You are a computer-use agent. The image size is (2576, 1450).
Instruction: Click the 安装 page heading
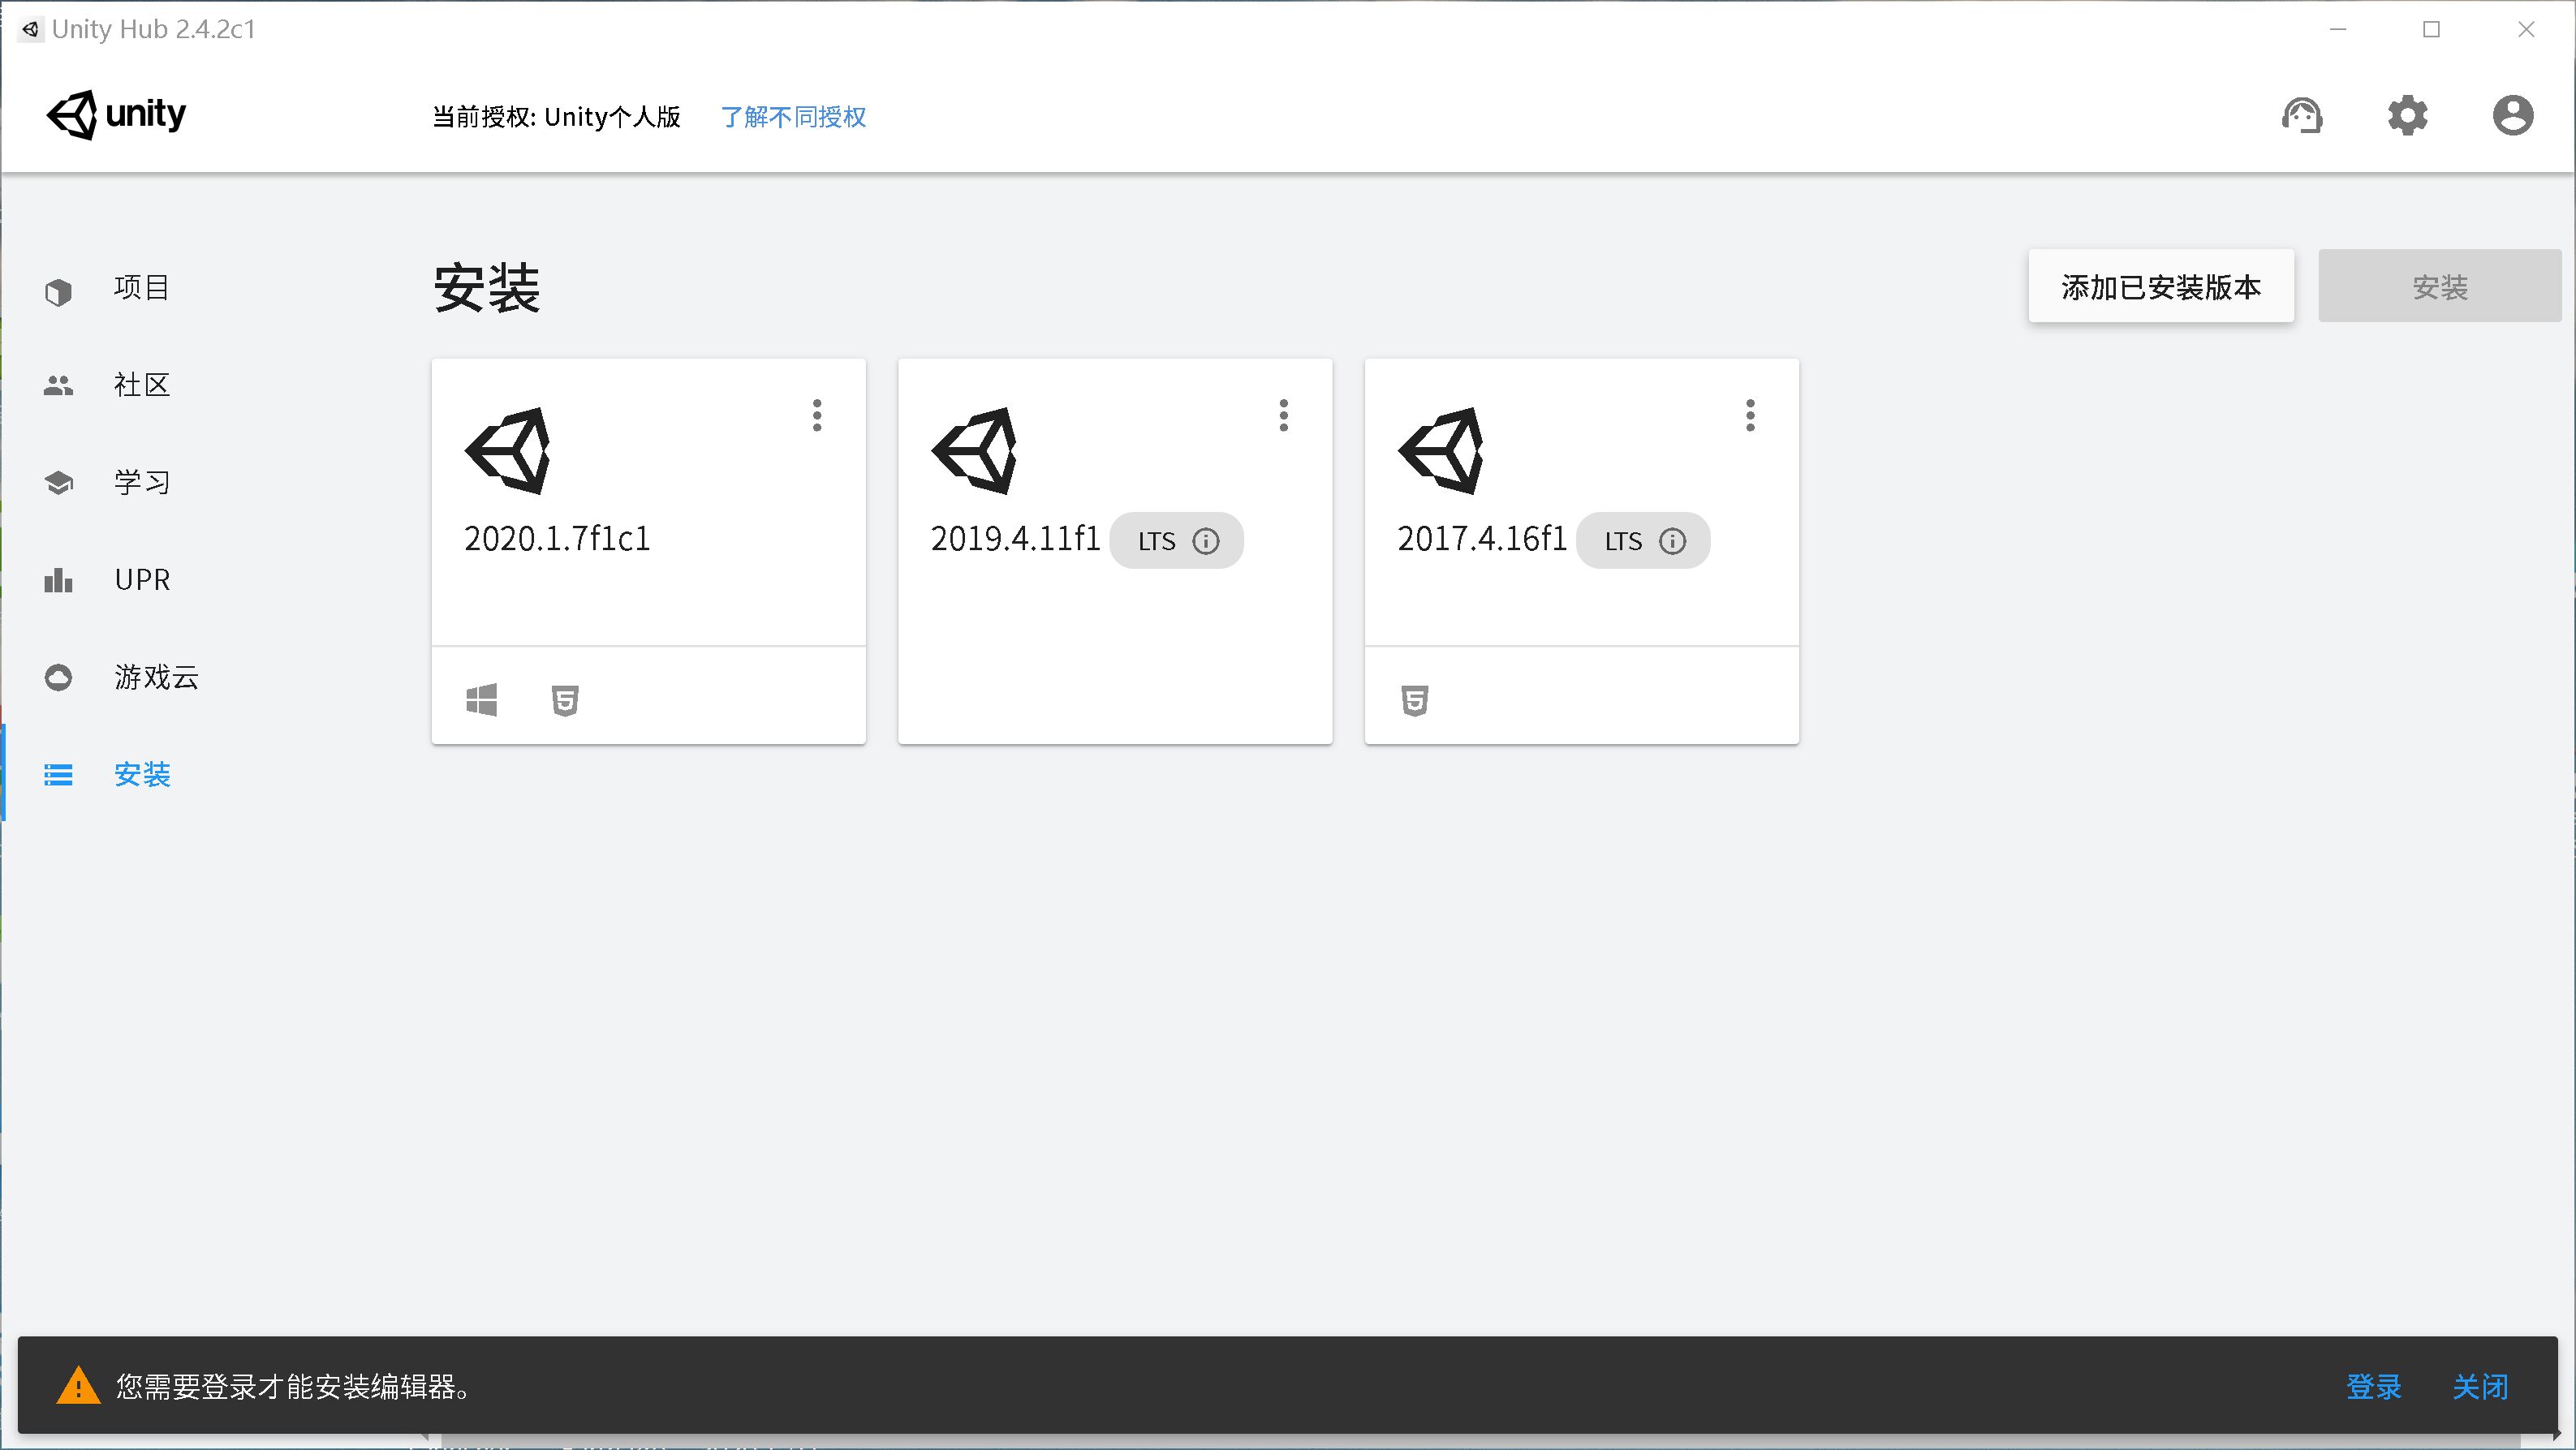point(487,289)
